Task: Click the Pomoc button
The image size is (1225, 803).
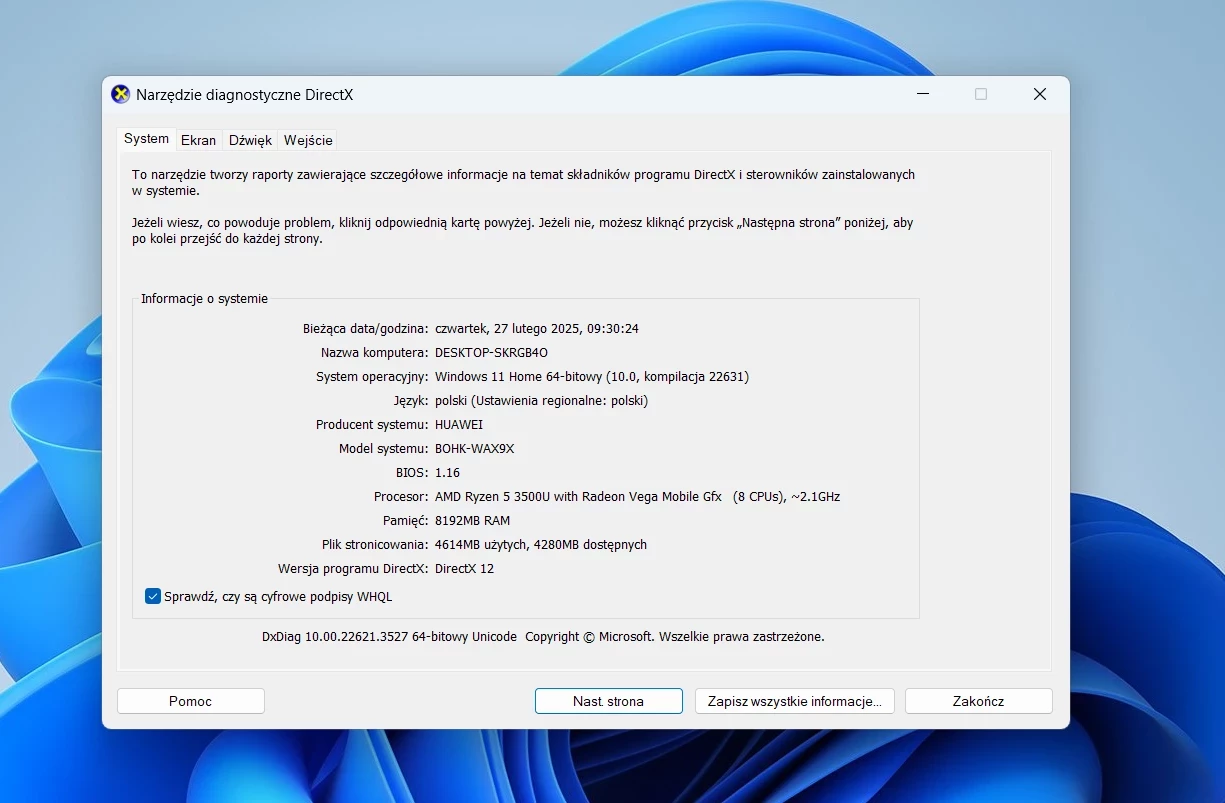Action: [x=190, y=701]
